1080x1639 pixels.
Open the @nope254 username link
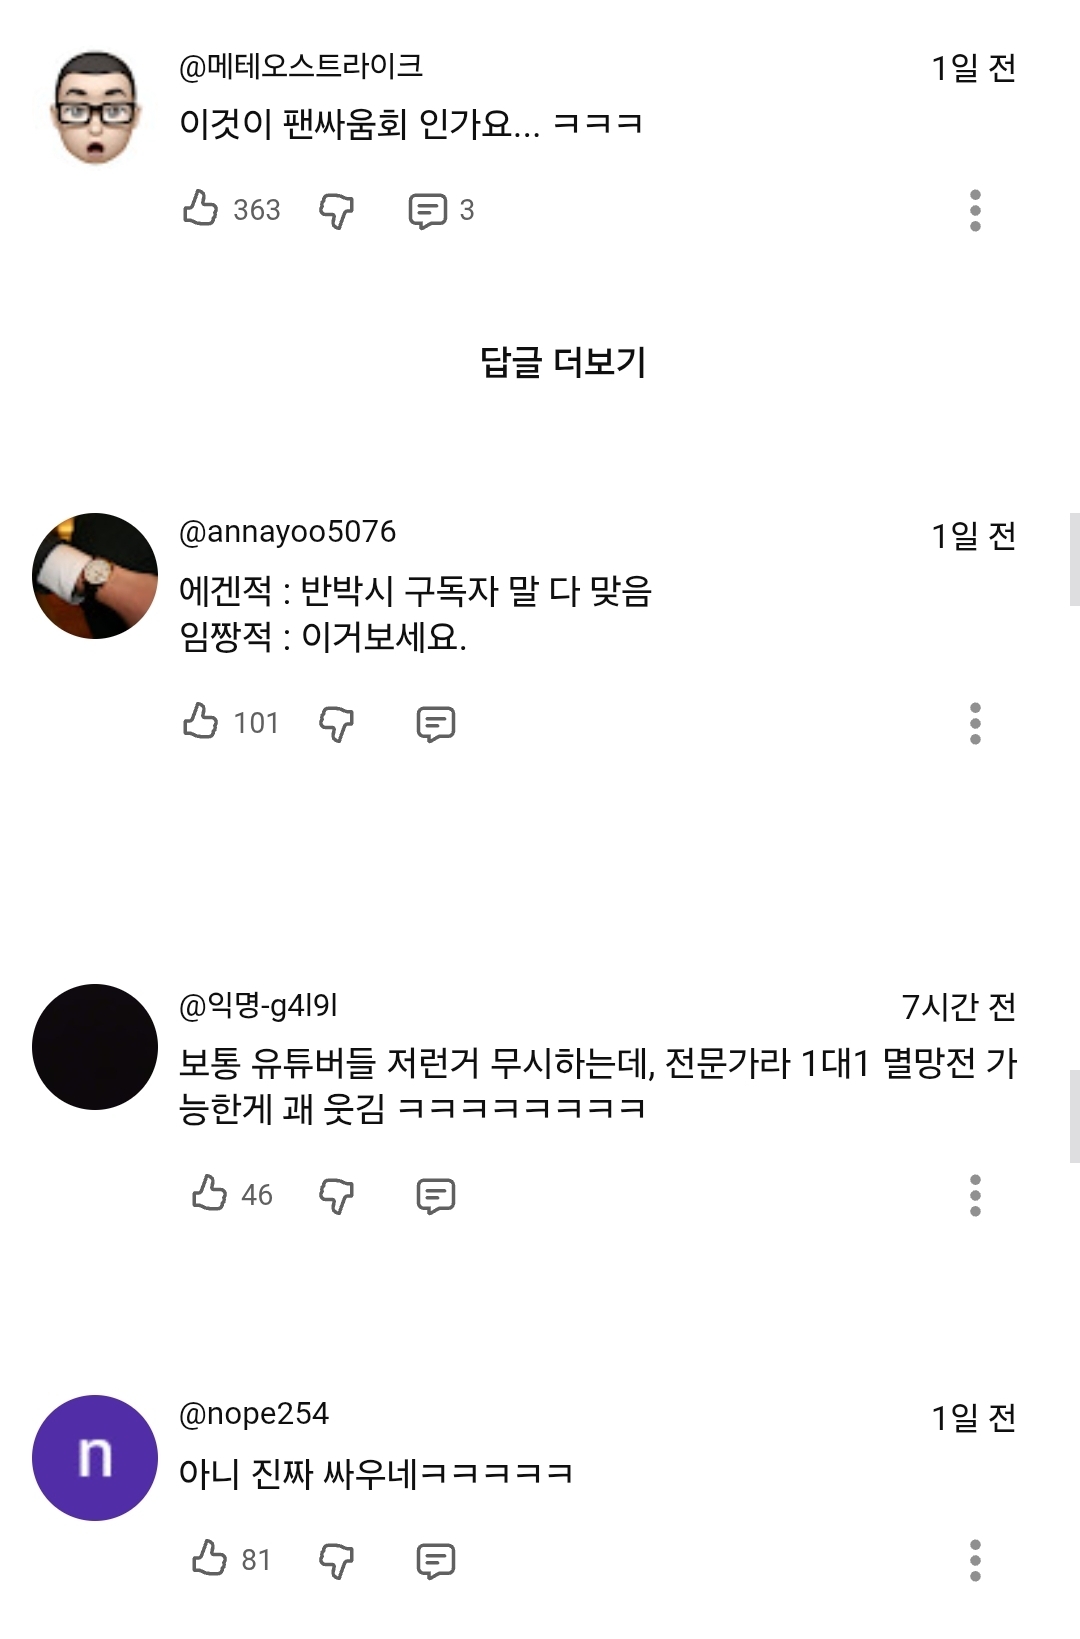click(x=254, y=1414)
